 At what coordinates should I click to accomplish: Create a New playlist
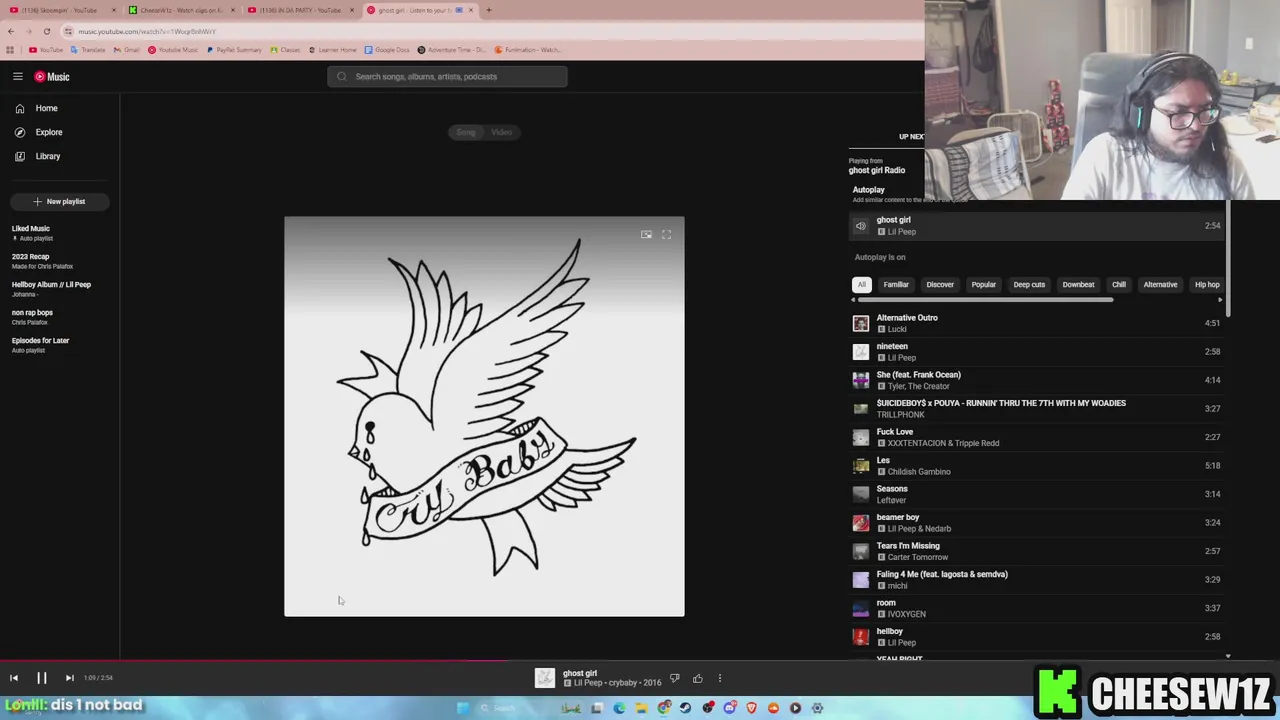[x=59, y=201]
